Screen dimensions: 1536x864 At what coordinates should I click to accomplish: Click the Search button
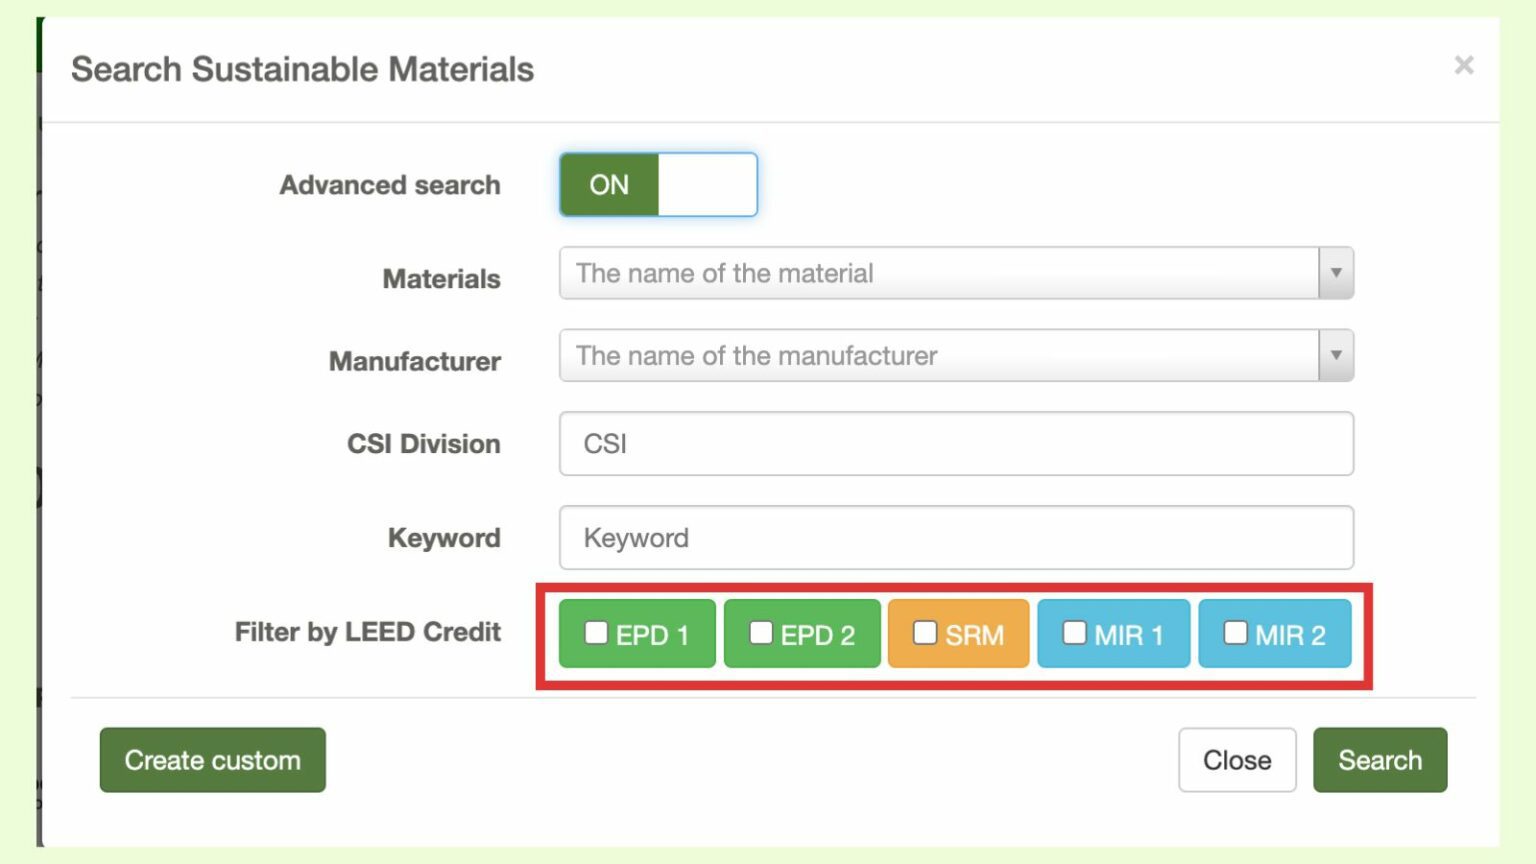[1379, 760]
